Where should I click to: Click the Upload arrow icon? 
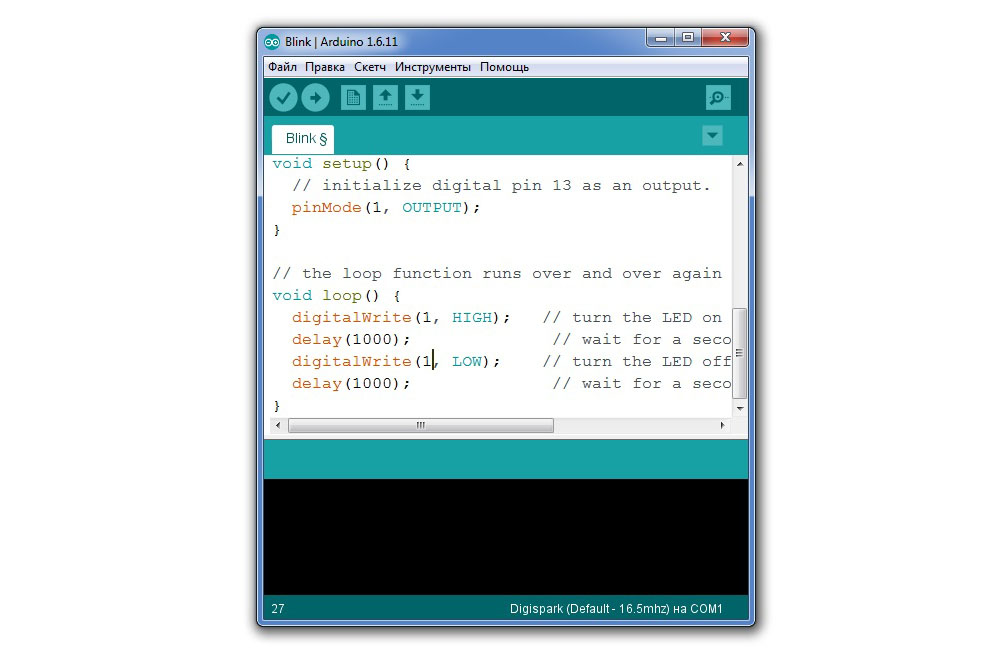tap(315, 97)
